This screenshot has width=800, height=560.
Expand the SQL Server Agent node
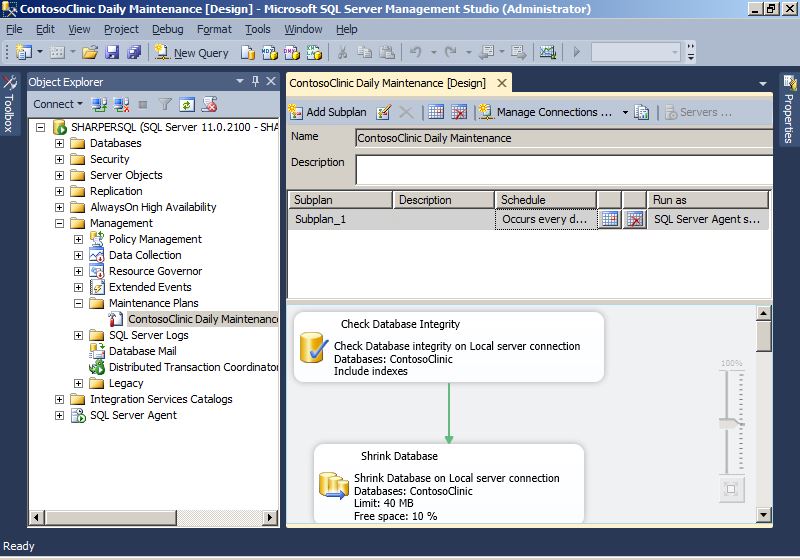point(60,415)
